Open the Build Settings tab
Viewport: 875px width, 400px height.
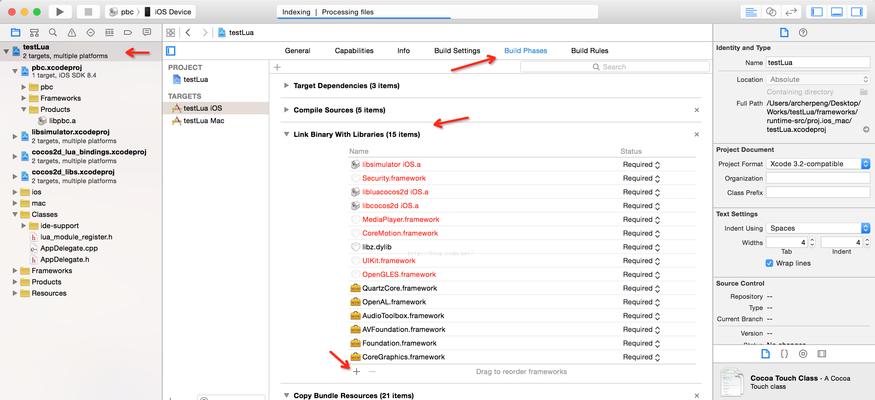(x=457, y=51)
